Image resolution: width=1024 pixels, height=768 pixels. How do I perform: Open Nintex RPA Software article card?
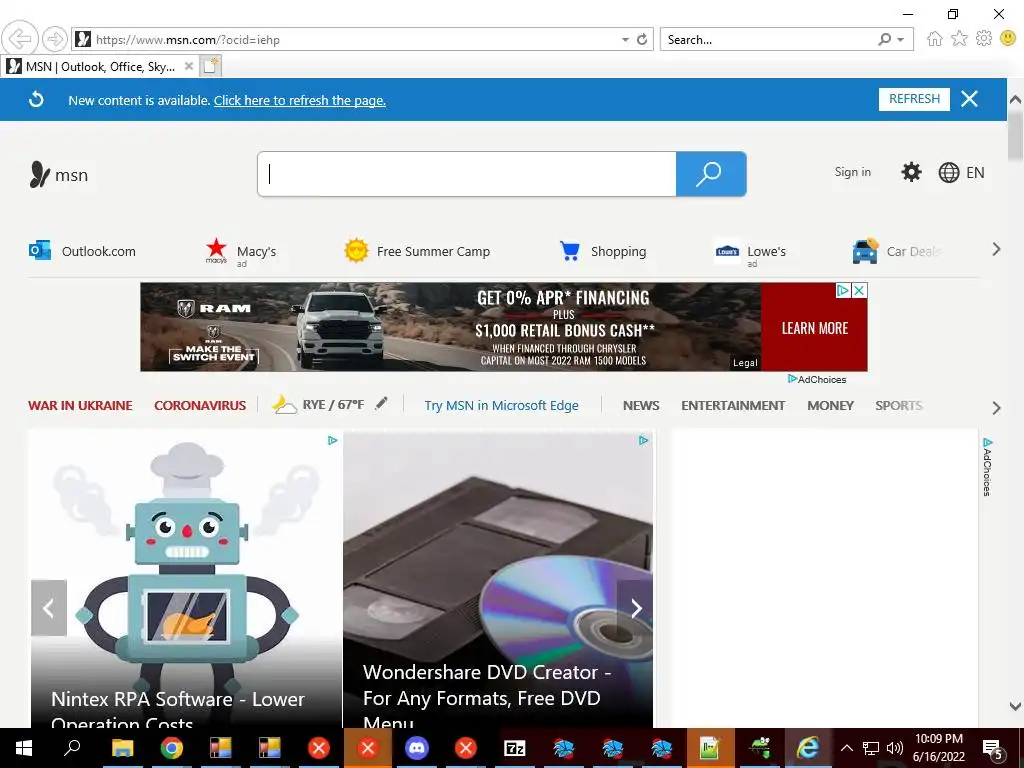(186, 579)
